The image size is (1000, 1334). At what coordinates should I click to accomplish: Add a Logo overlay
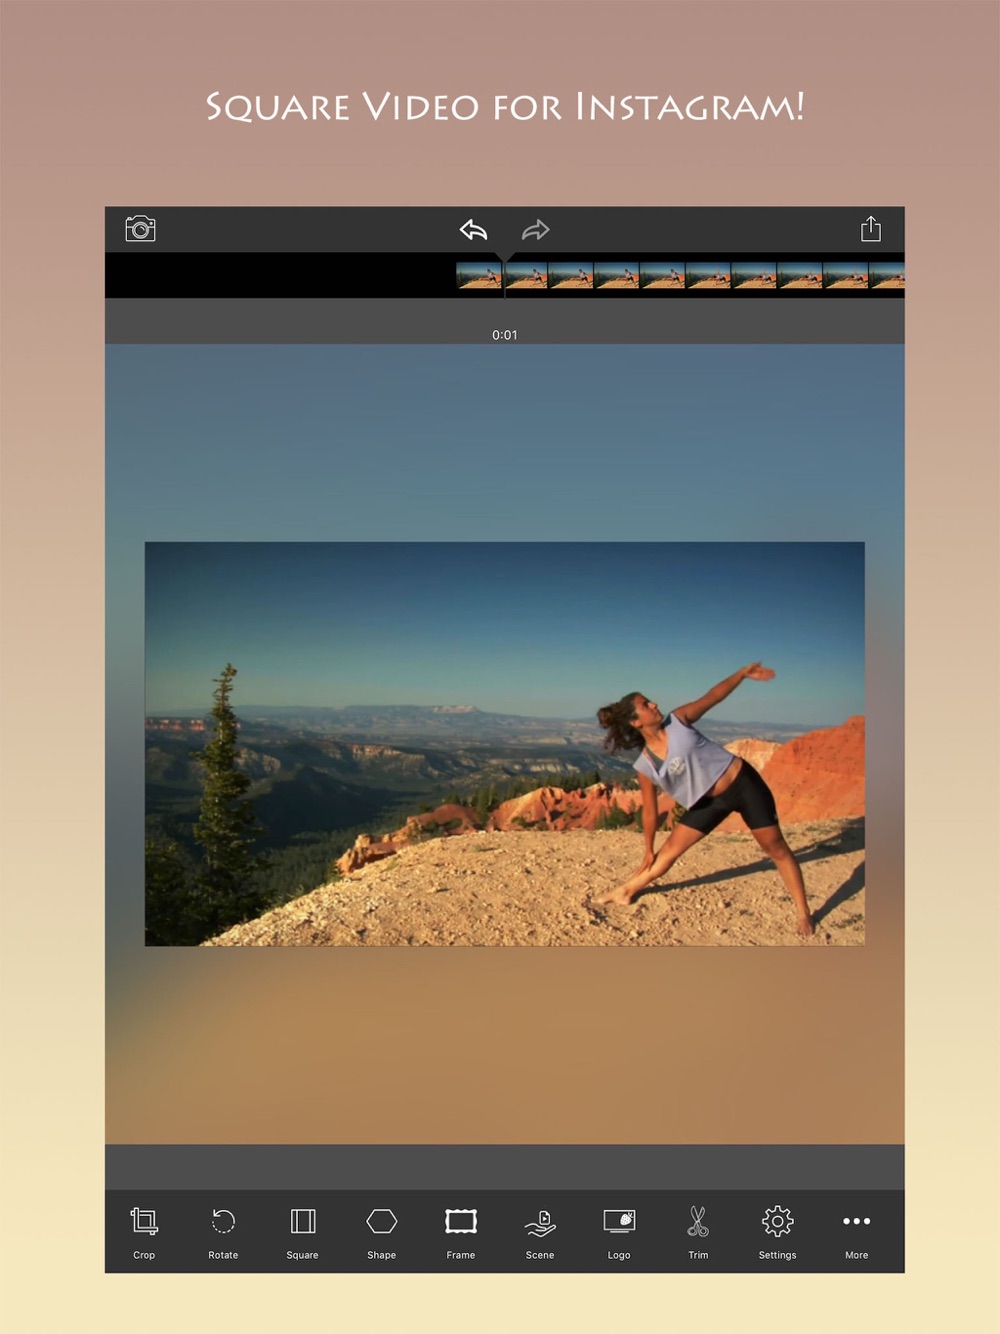[x=619, y=1232]
